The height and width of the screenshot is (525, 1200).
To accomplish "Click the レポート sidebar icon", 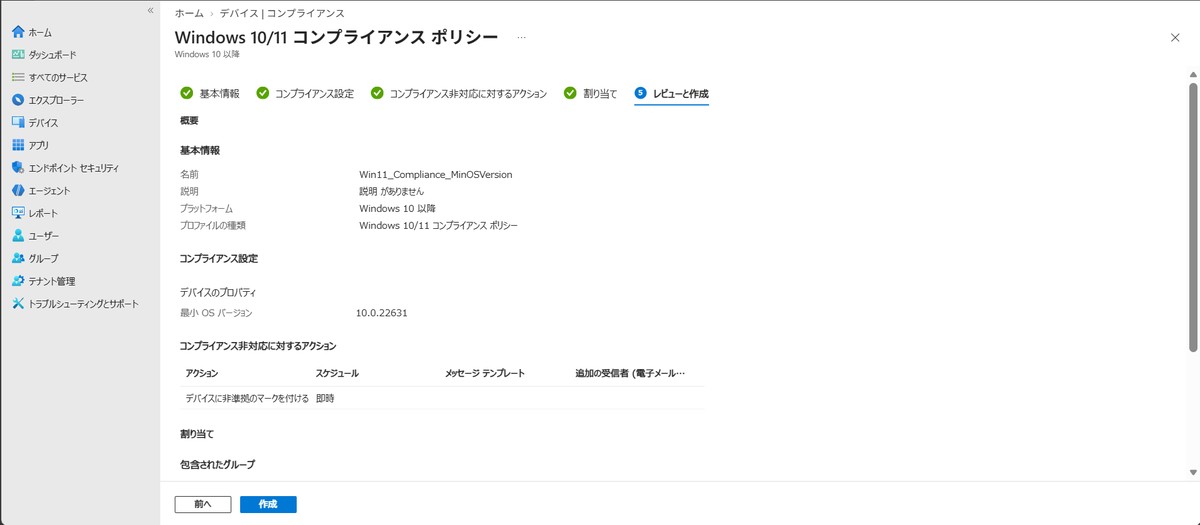I will point(18,213).
